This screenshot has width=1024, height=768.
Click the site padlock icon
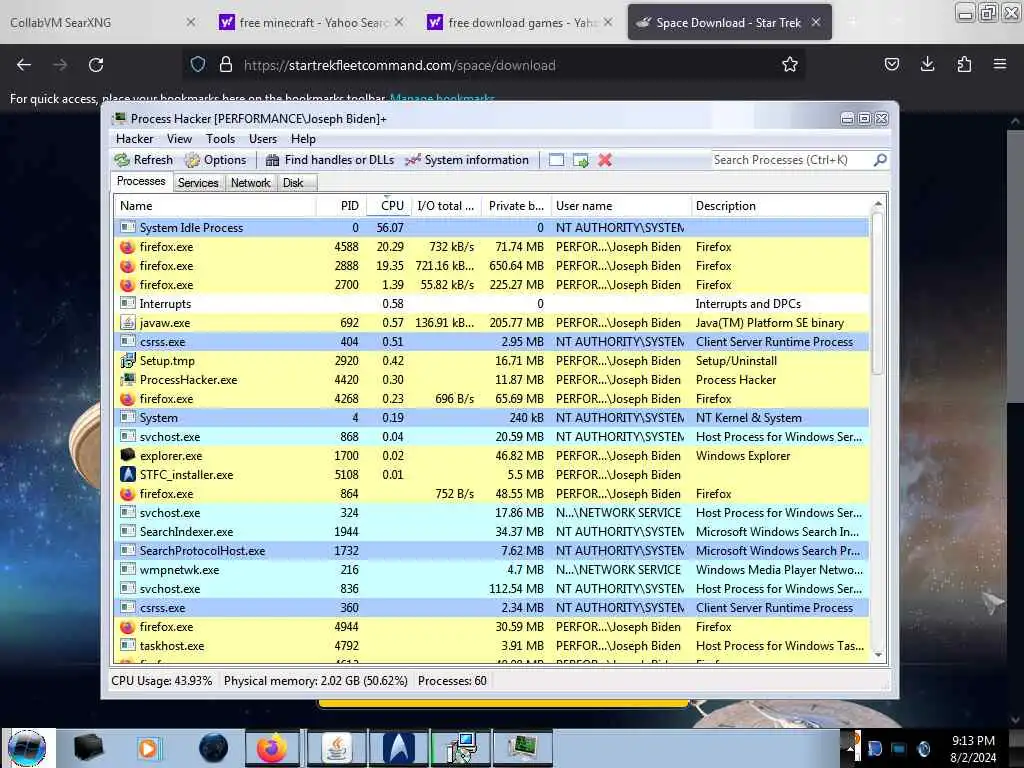coord(226,65)
